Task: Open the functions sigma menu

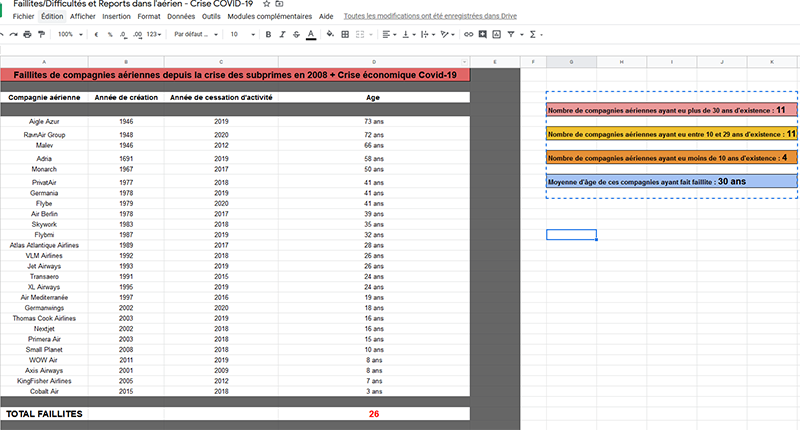Action: pyautogui.click(x=535, y=34)
